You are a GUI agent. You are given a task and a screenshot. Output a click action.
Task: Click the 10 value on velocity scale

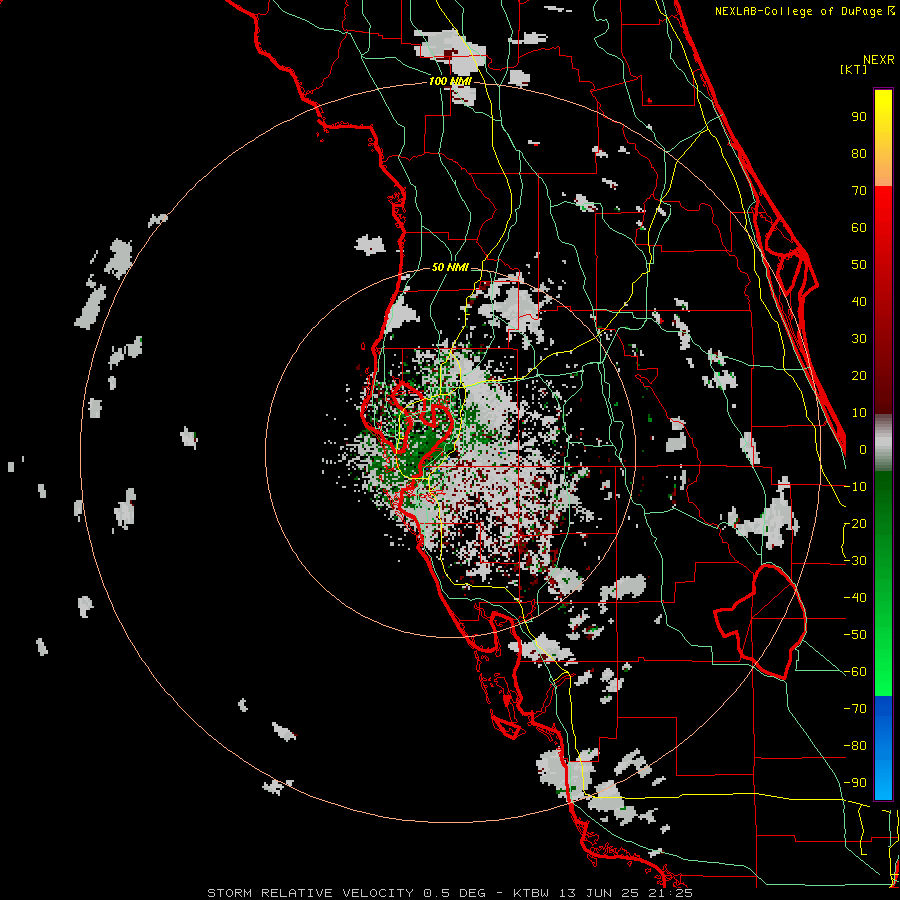tap(859, 413)
